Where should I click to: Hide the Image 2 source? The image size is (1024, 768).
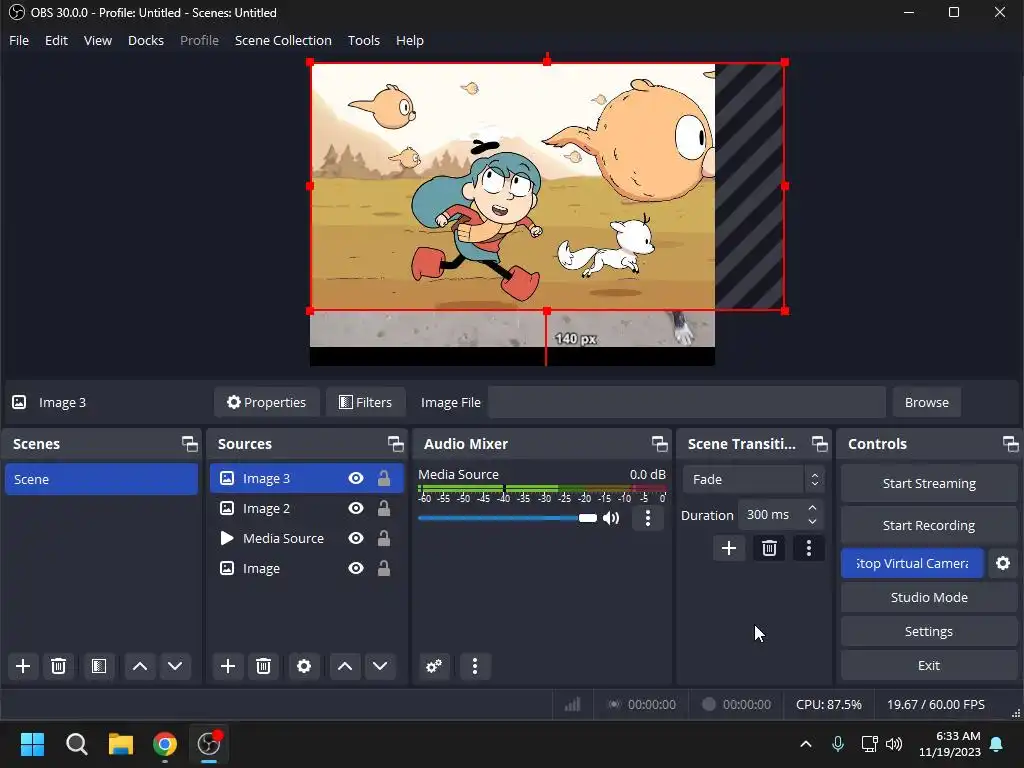[356, 508]
